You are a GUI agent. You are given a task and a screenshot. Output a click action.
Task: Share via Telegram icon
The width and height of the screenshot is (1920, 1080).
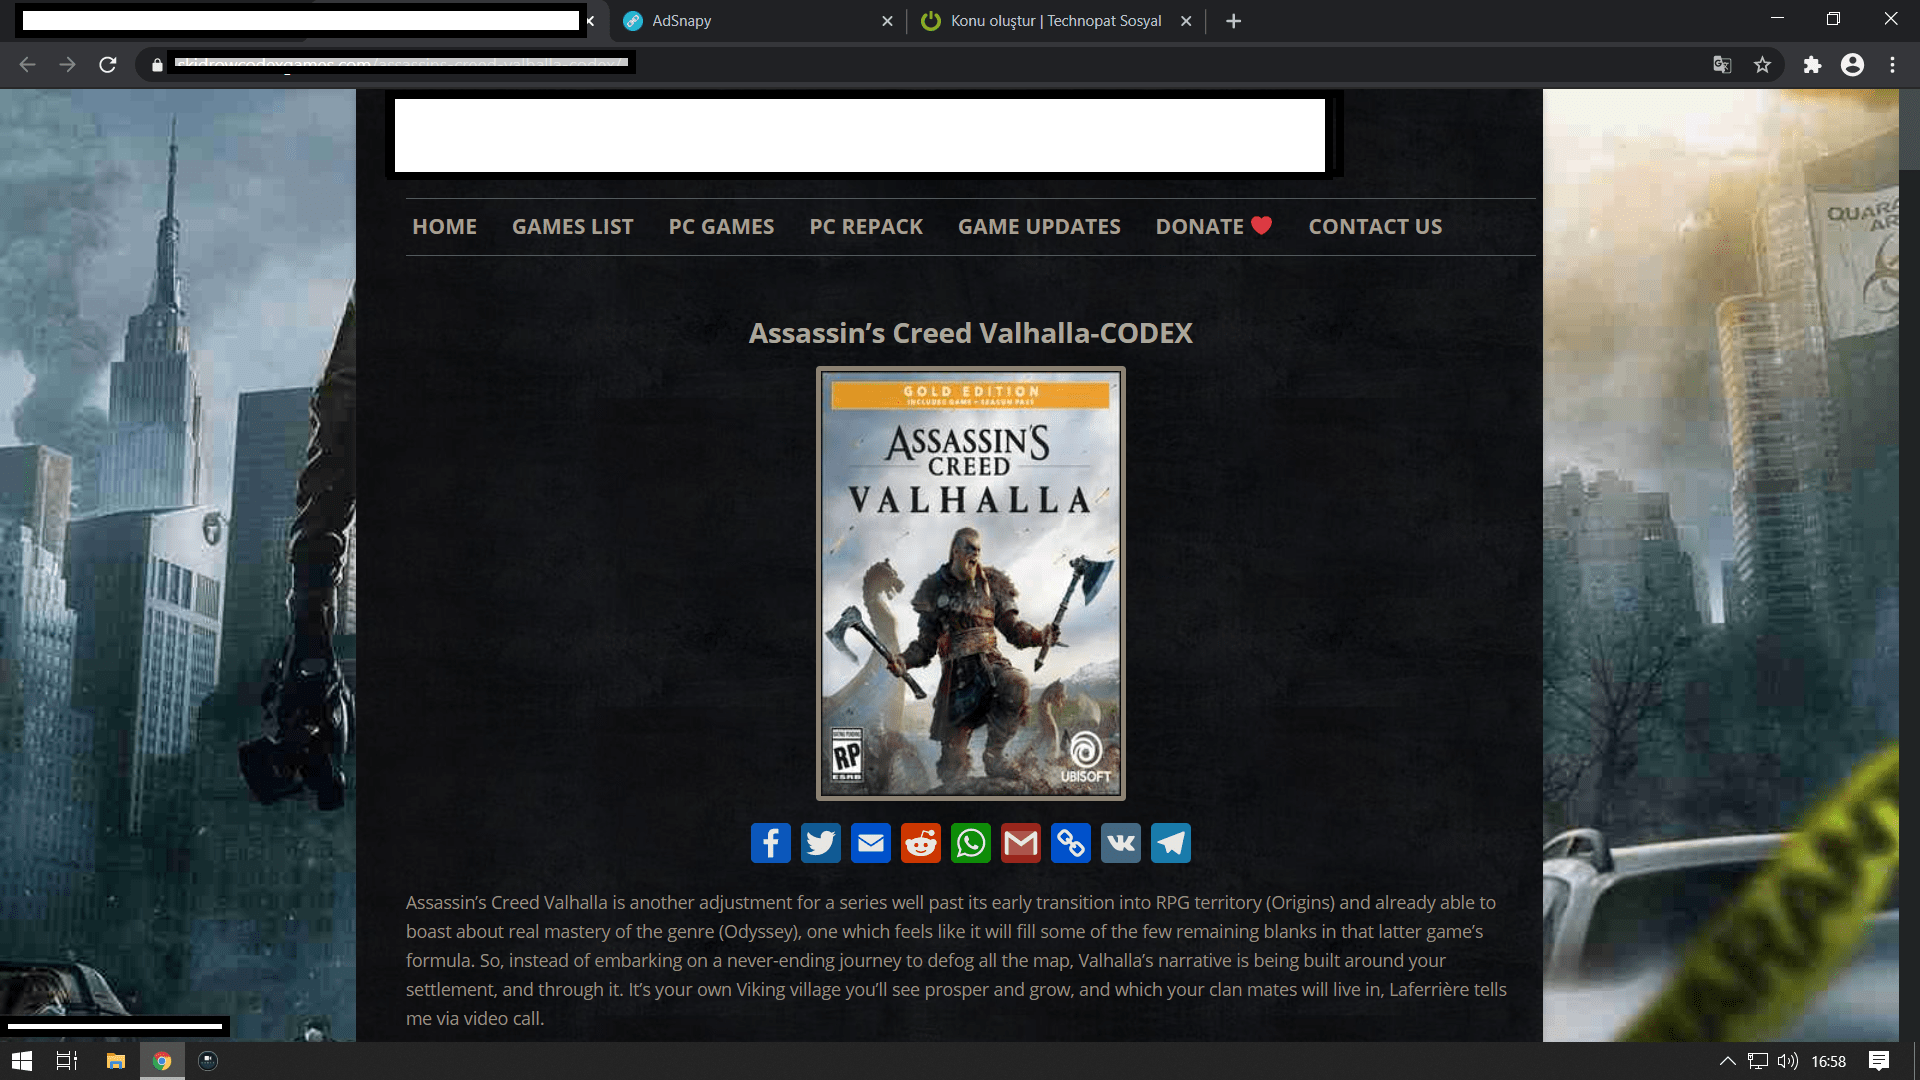pyautogui.click(x=1170, y=843)
